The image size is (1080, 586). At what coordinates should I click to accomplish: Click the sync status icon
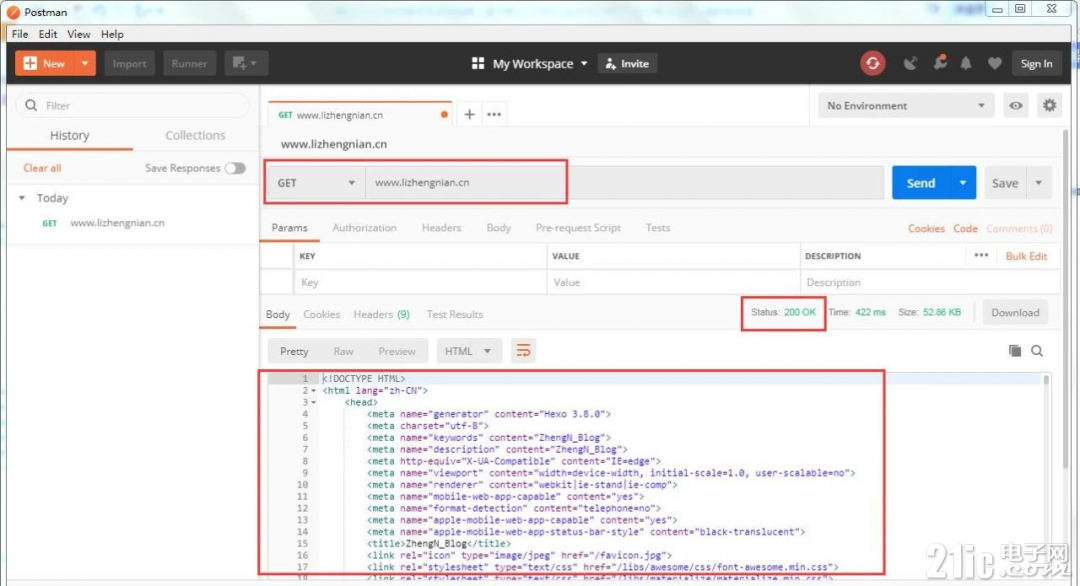(872, 63)
